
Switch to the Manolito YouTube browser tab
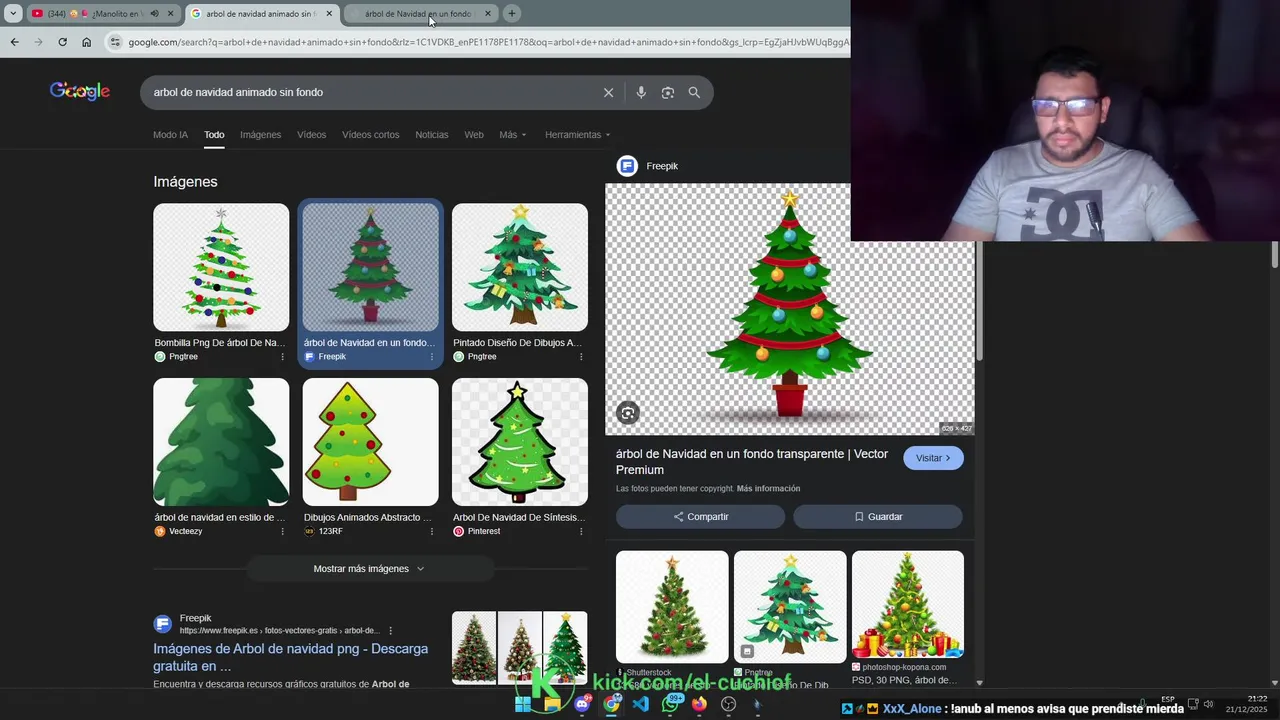pyautogui.click(x=105, y=13)
